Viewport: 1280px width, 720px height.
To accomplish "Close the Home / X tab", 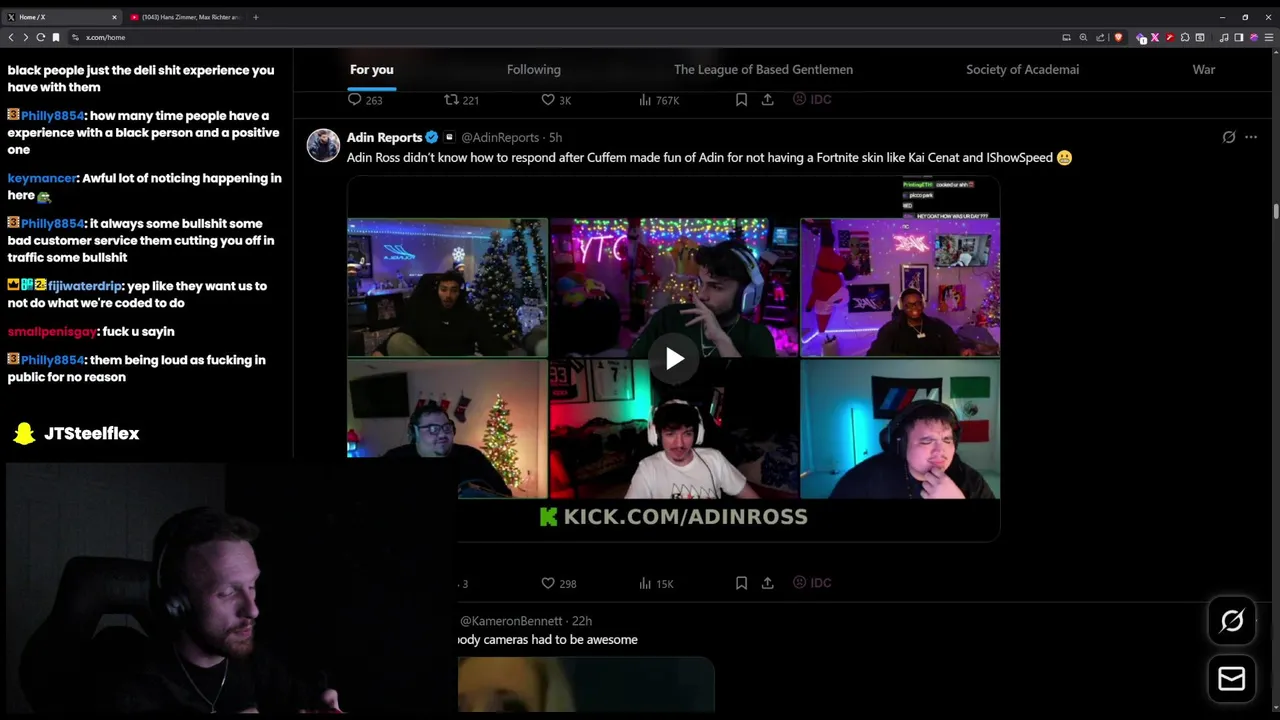I will click(x=114, y=17).
